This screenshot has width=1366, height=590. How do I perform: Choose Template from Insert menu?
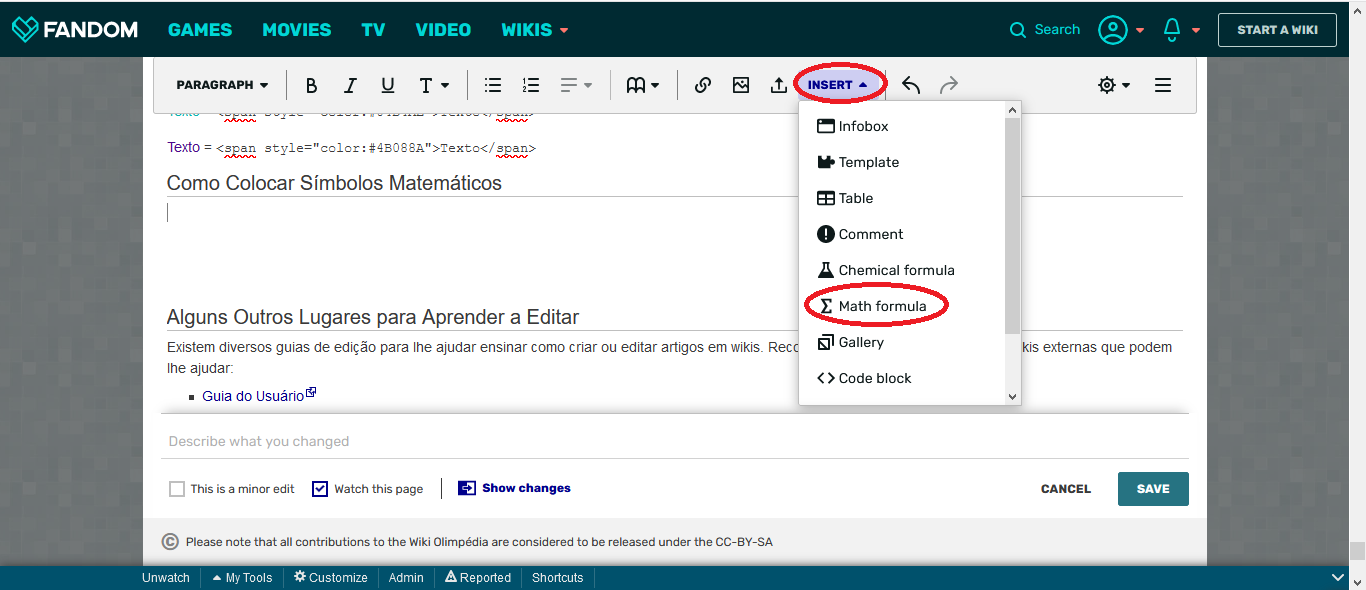901,162
